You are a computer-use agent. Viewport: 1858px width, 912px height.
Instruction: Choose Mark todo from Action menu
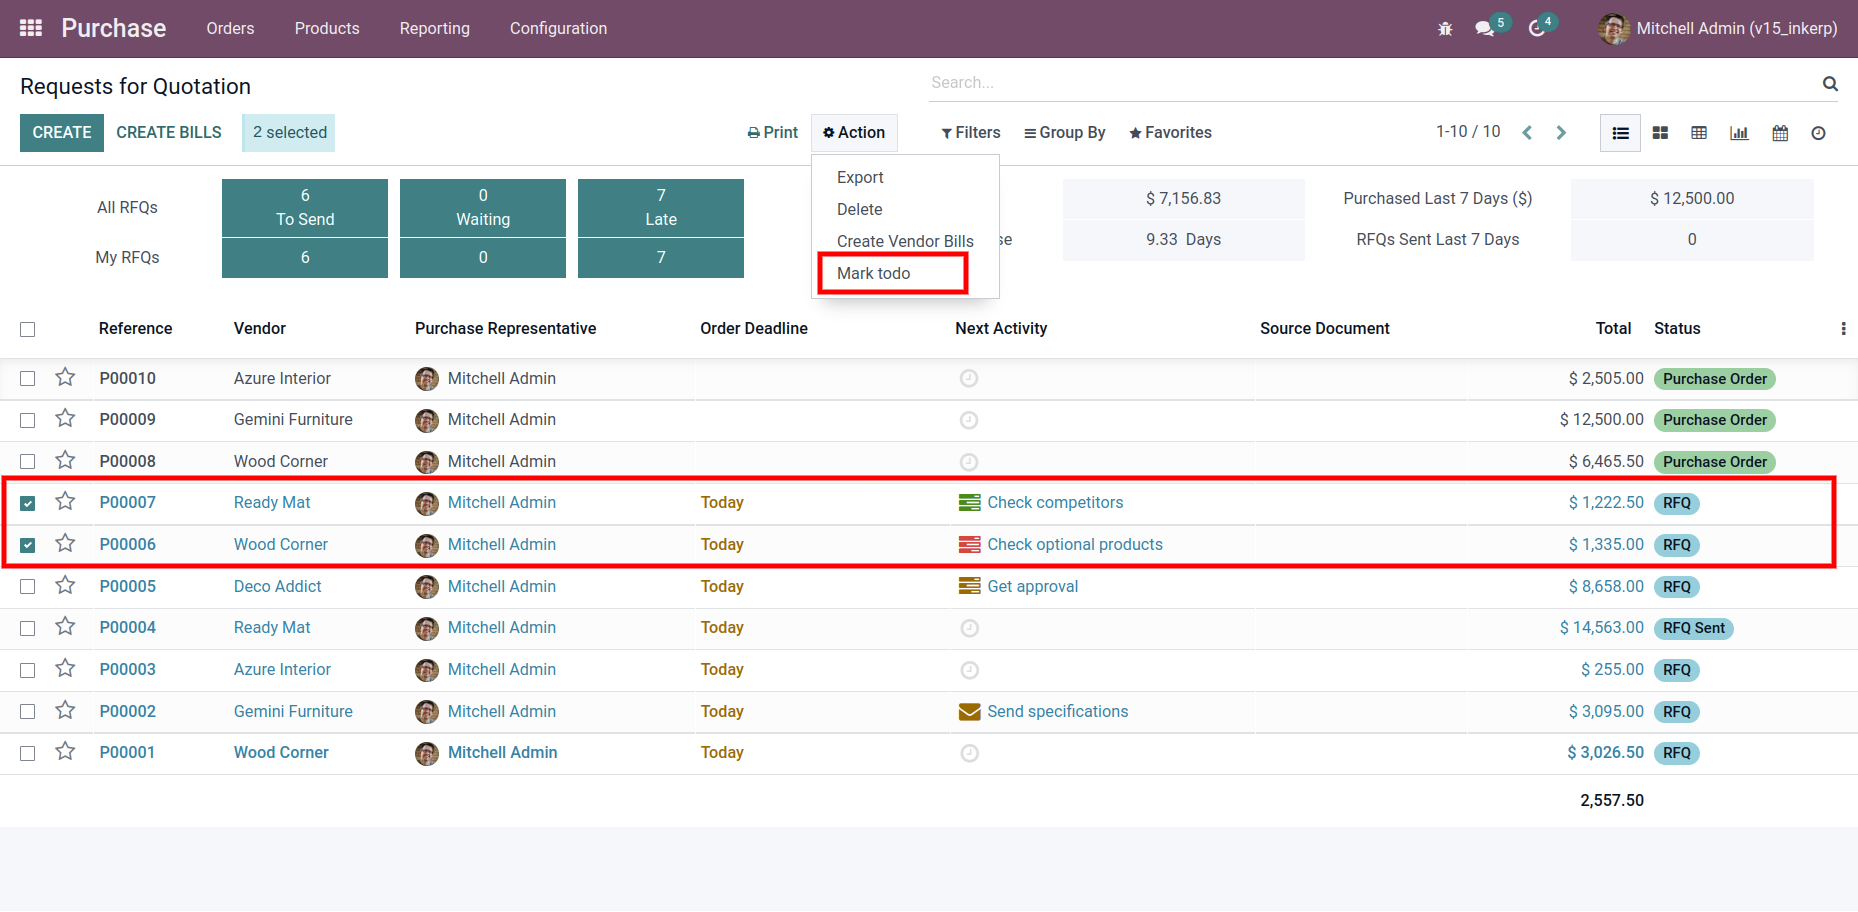[873, 273]
